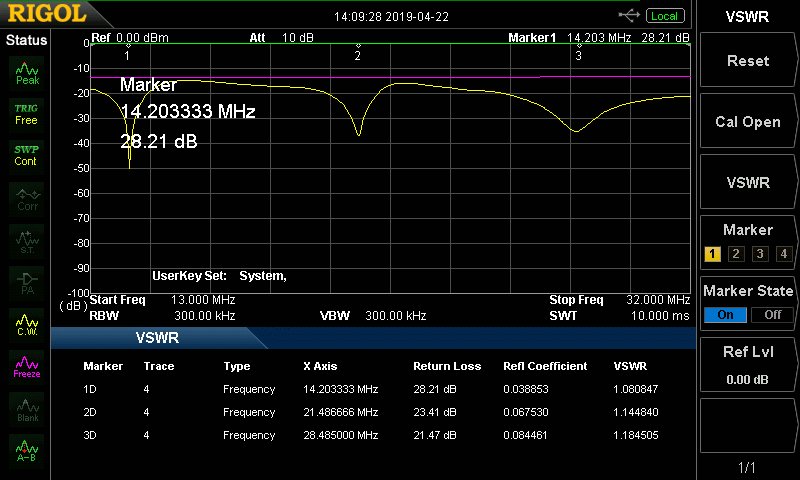Image resolution: width=800 pixels, height=480 pixels.
Task: Set Marker State to On
Action: [x=725, y=314]
